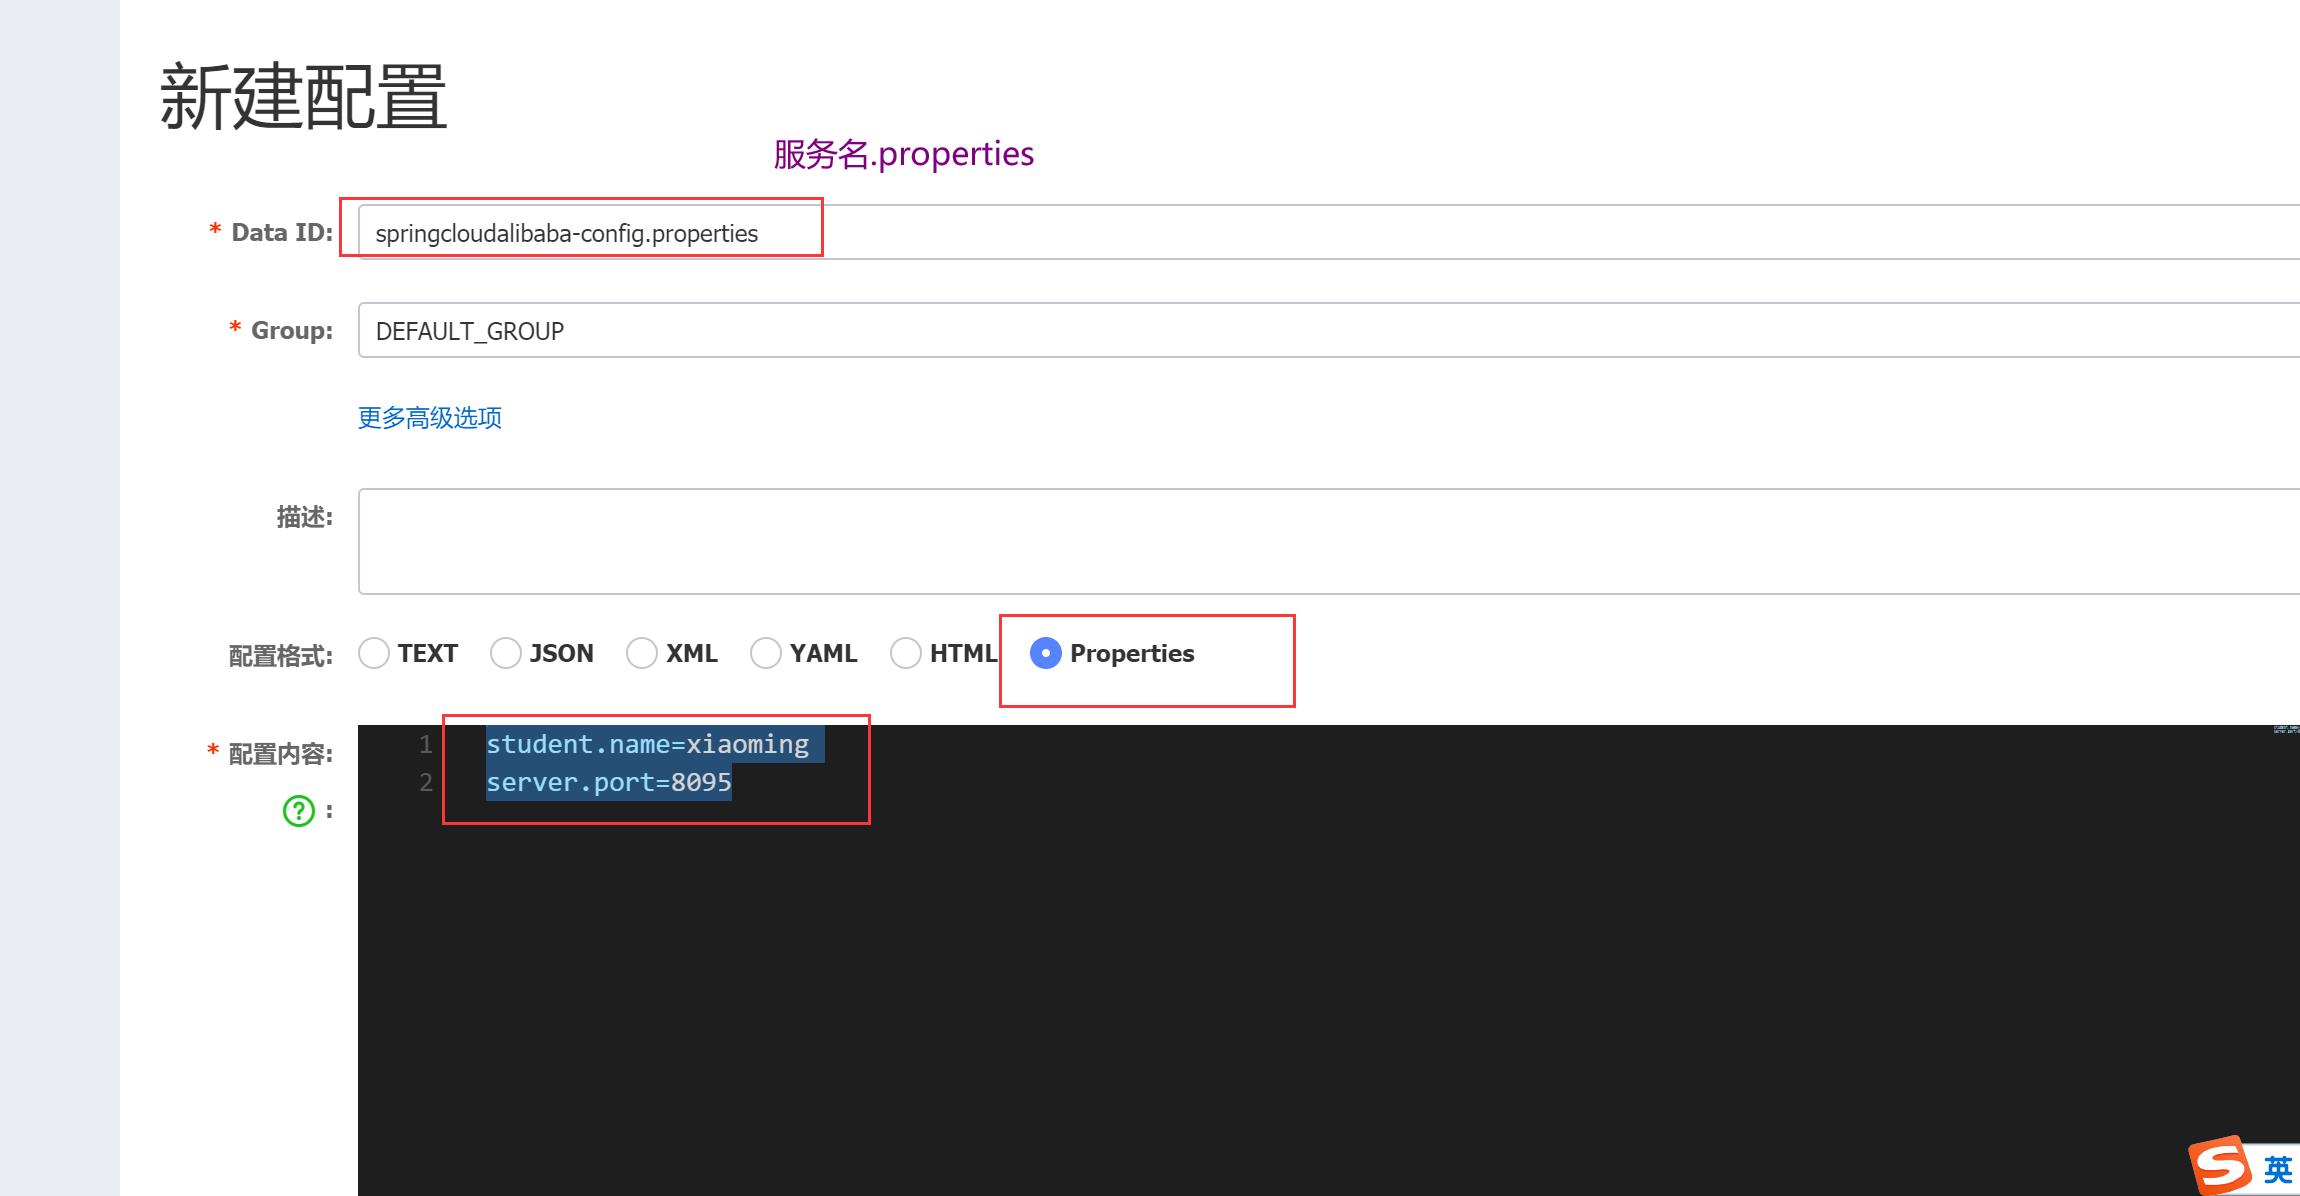Click the Sogou input method S icon
Image resolution: width=2300 pixels, height=1196 pixels.
[2220, 1167]
